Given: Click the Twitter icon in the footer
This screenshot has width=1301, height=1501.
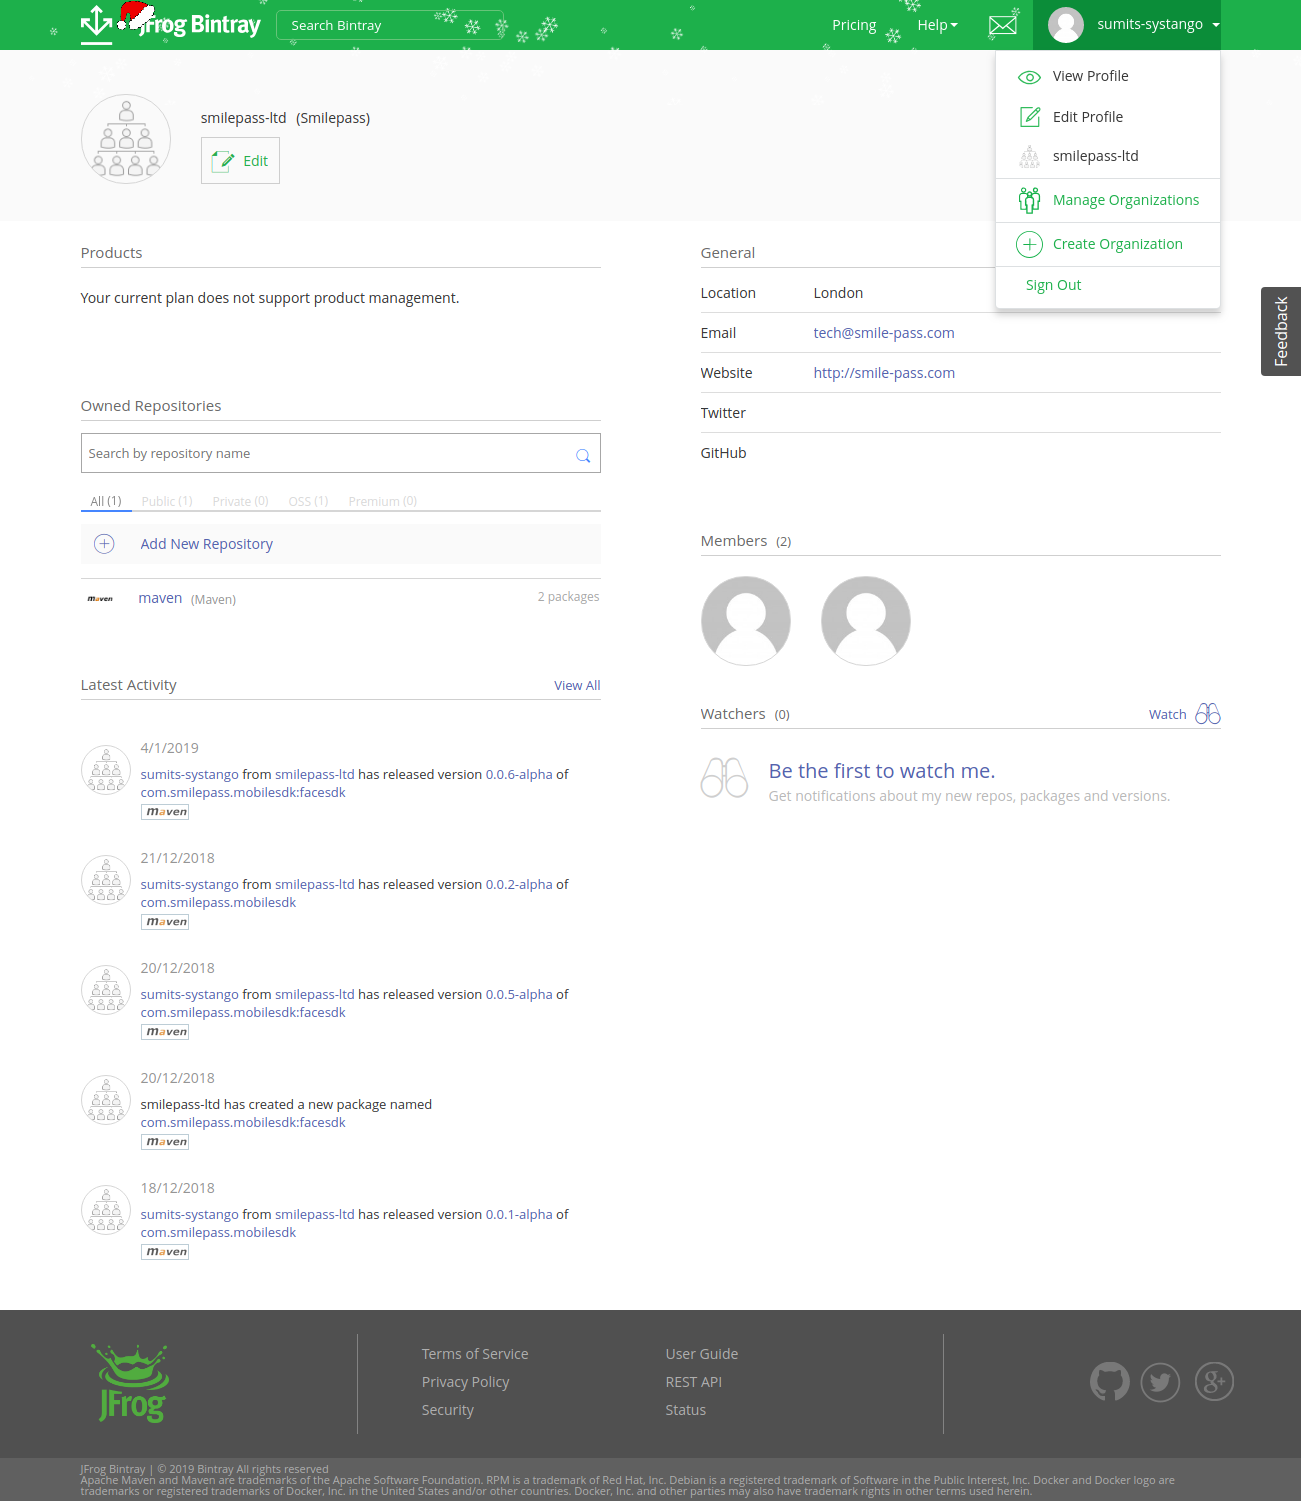Looking at the screenshot, I should pos(1161,1382).
